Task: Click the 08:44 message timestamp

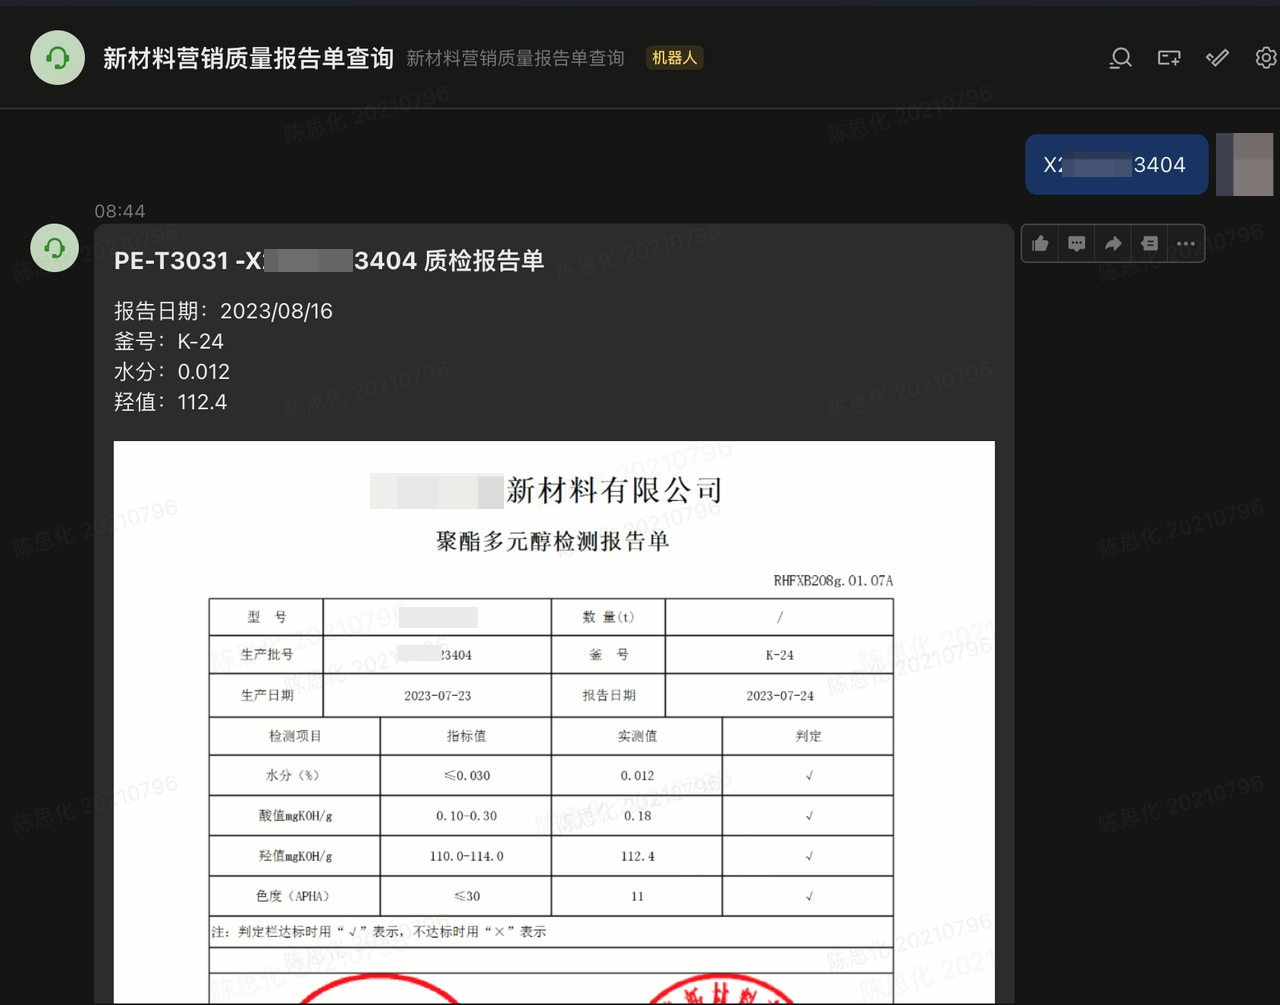Action: click(x=120, y=211)
